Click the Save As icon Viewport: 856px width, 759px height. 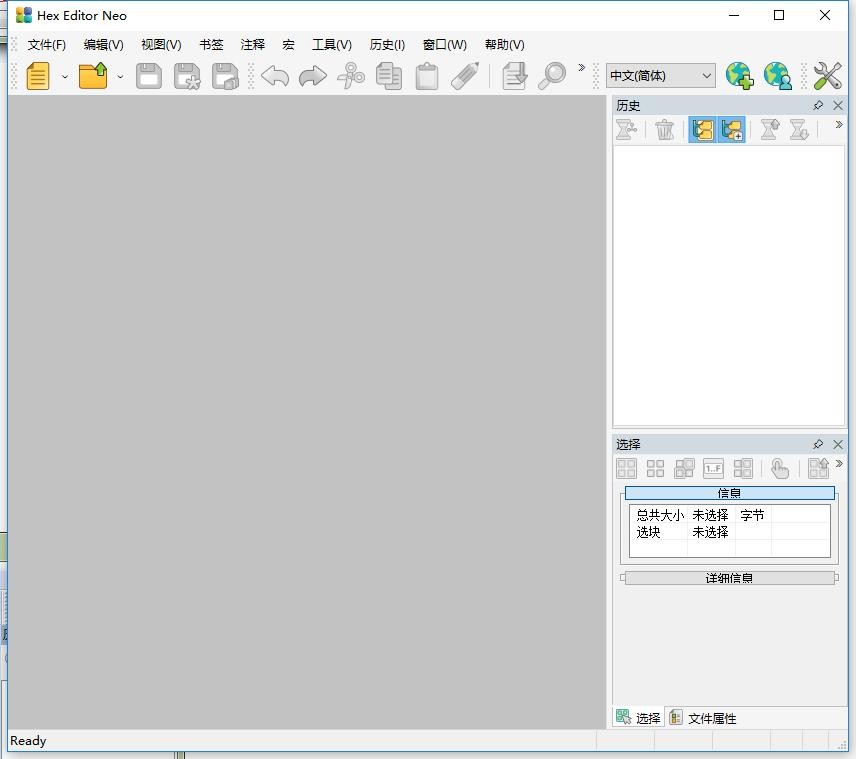[x=187, y=76]
